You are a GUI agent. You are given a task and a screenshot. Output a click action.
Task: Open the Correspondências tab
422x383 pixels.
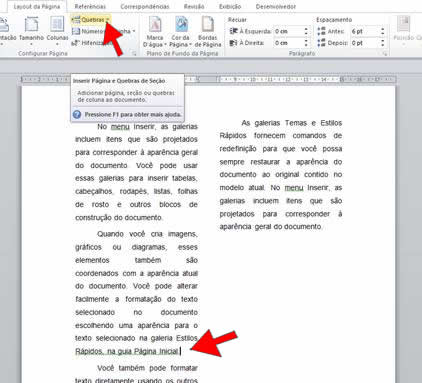(x=145, y=6)
